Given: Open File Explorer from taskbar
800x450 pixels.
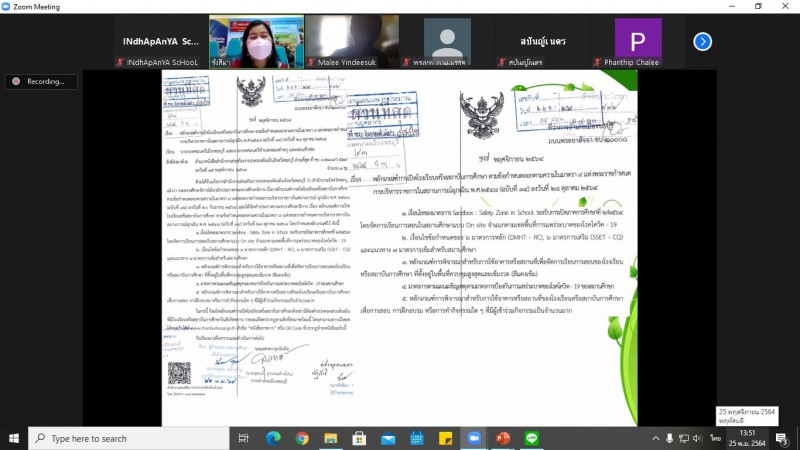Looking at the screenshot, I should tap(331, 438).
